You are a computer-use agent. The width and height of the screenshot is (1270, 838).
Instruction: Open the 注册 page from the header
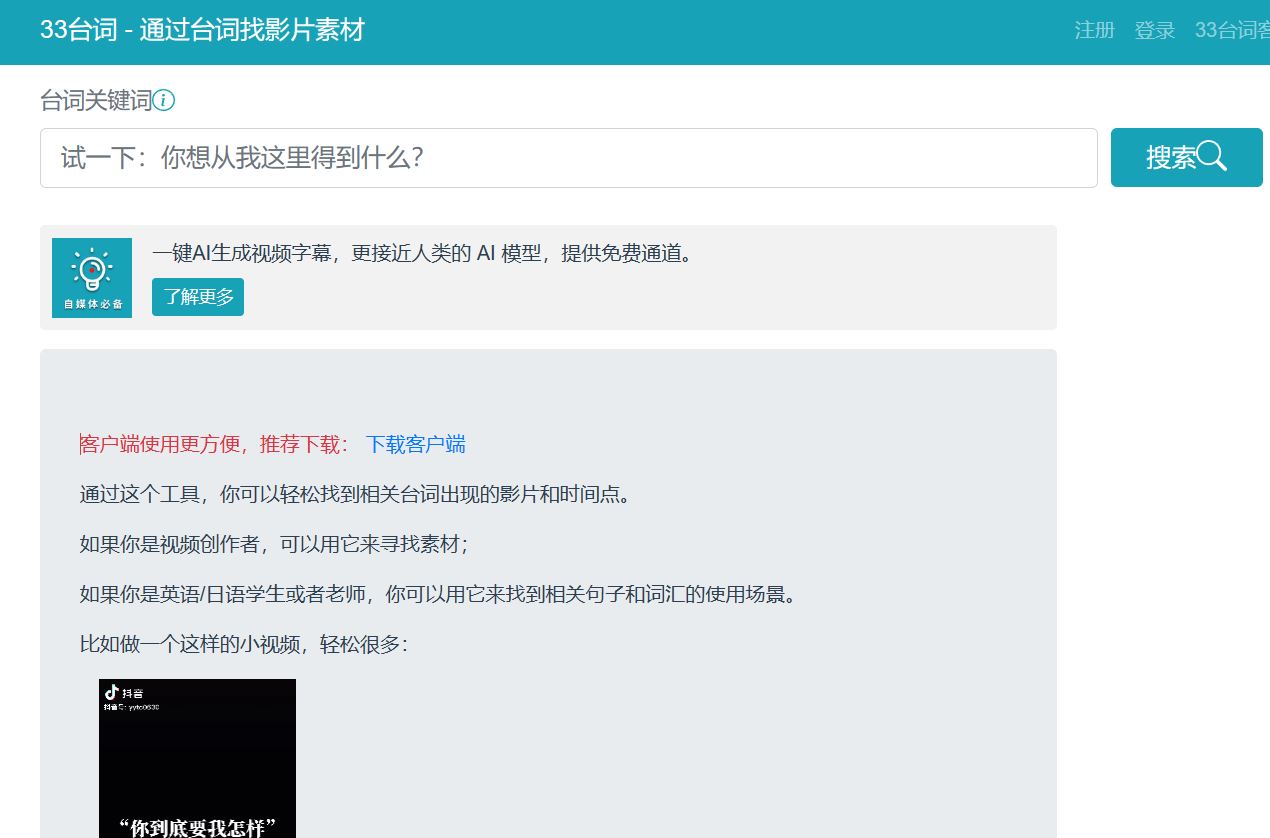[x=1094, y=30]
